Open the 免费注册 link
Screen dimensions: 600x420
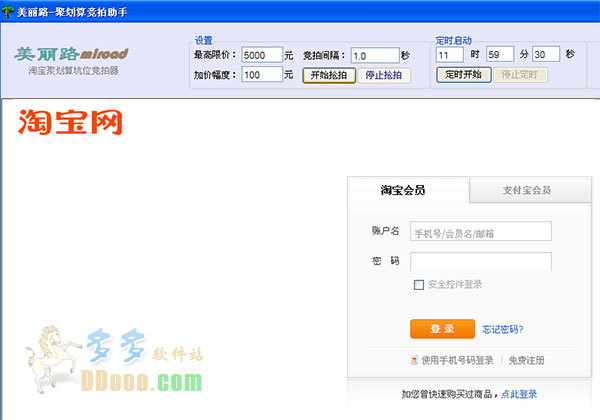pos(526,360)
